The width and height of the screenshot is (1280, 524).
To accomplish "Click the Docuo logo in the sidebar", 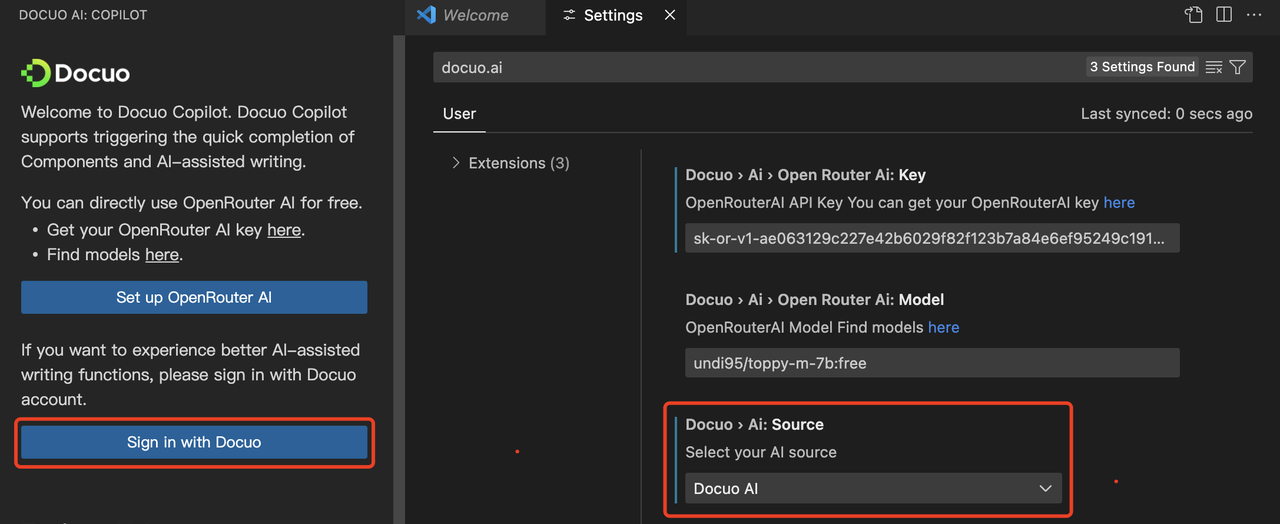I will click(76, 73).
